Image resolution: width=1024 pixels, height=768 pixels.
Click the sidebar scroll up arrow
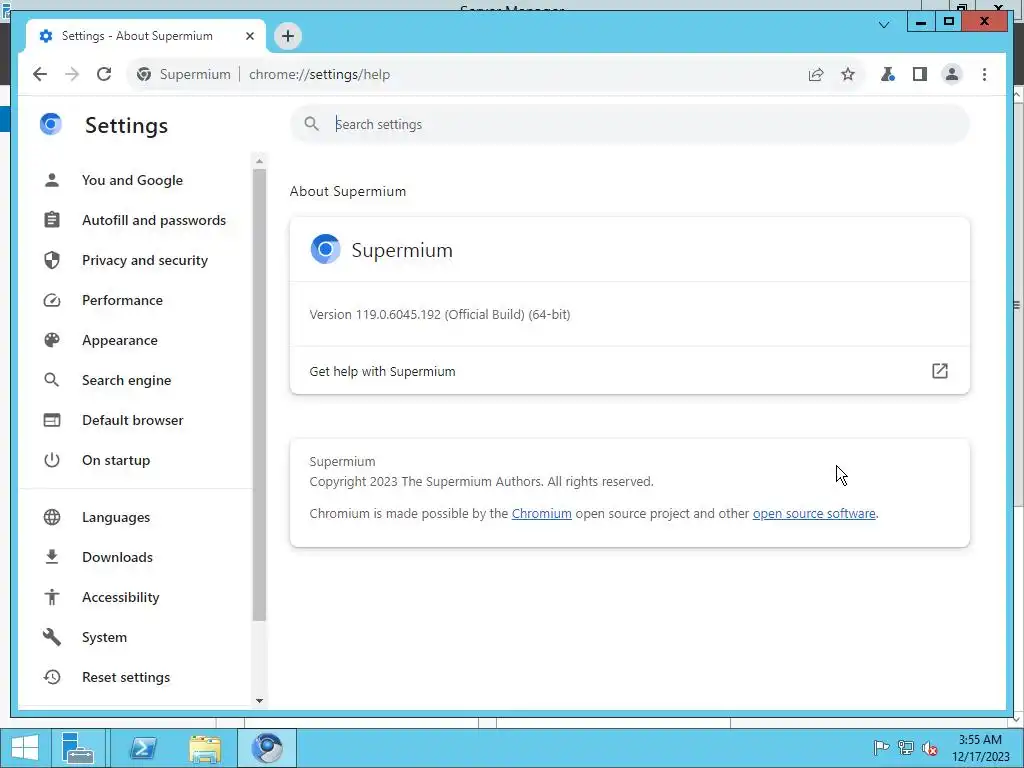(259, 161)
